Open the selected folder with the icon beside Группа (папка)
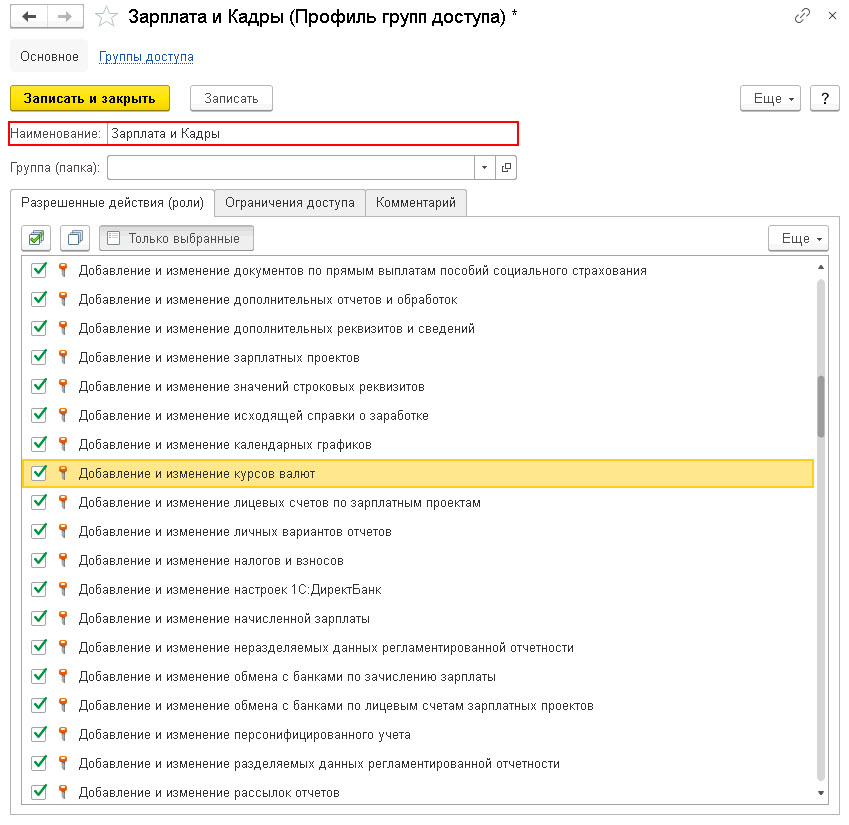 coord(506,167)
